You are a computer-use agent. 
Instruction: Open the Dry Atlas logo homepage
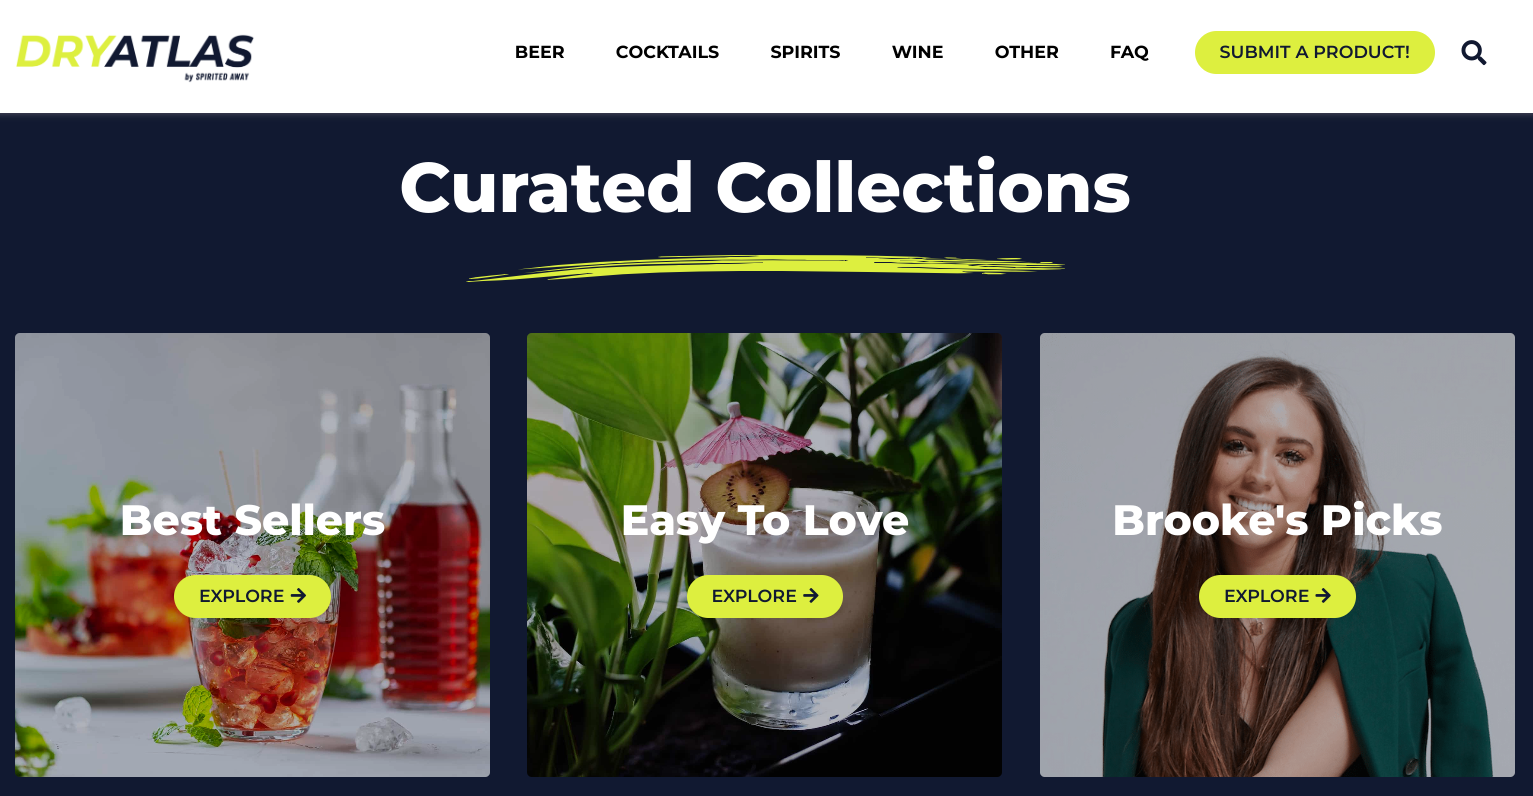(x=135, y=56)
